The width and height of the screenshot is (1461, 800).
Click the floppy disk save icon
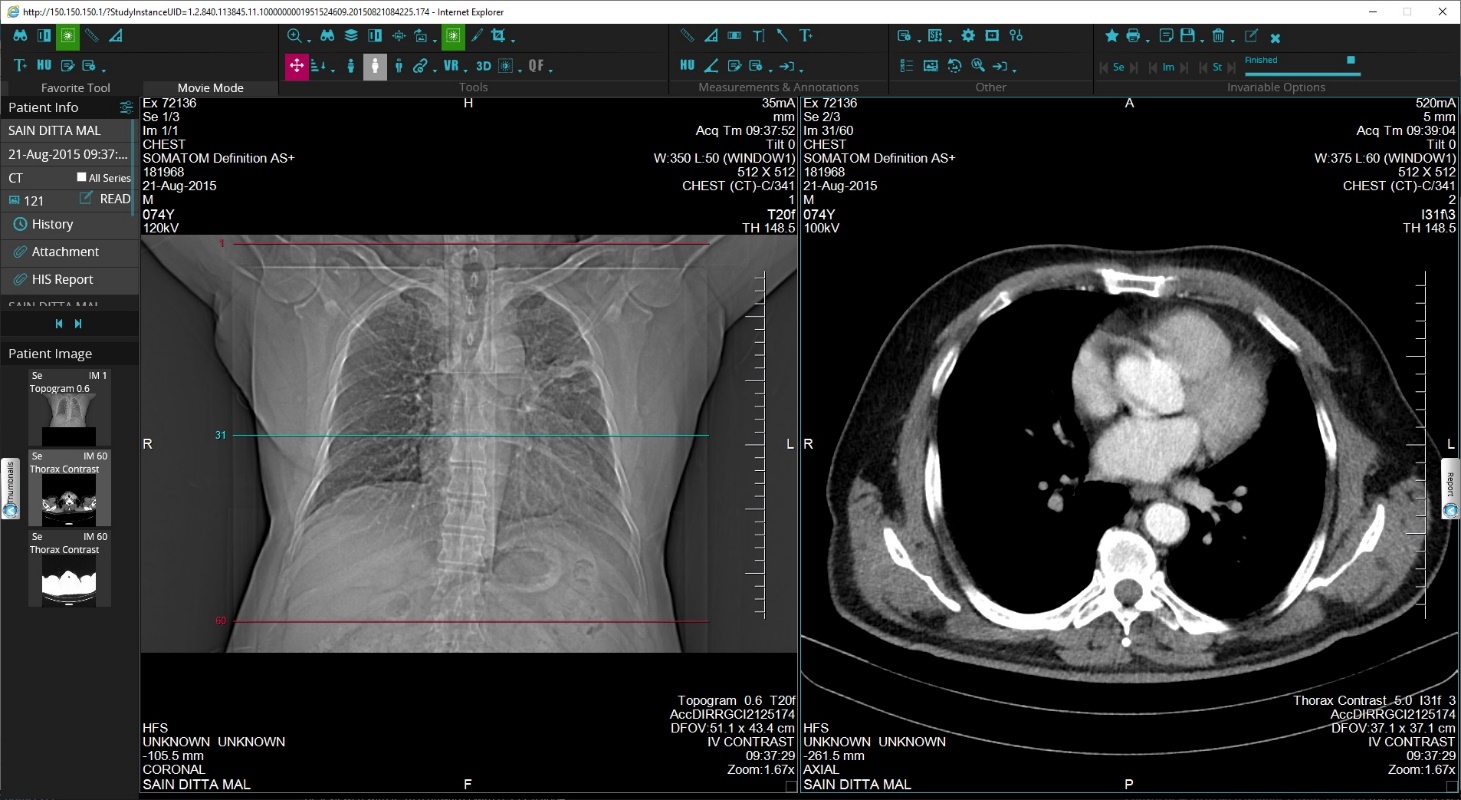pyautogui.click(x=1187, y=35)
